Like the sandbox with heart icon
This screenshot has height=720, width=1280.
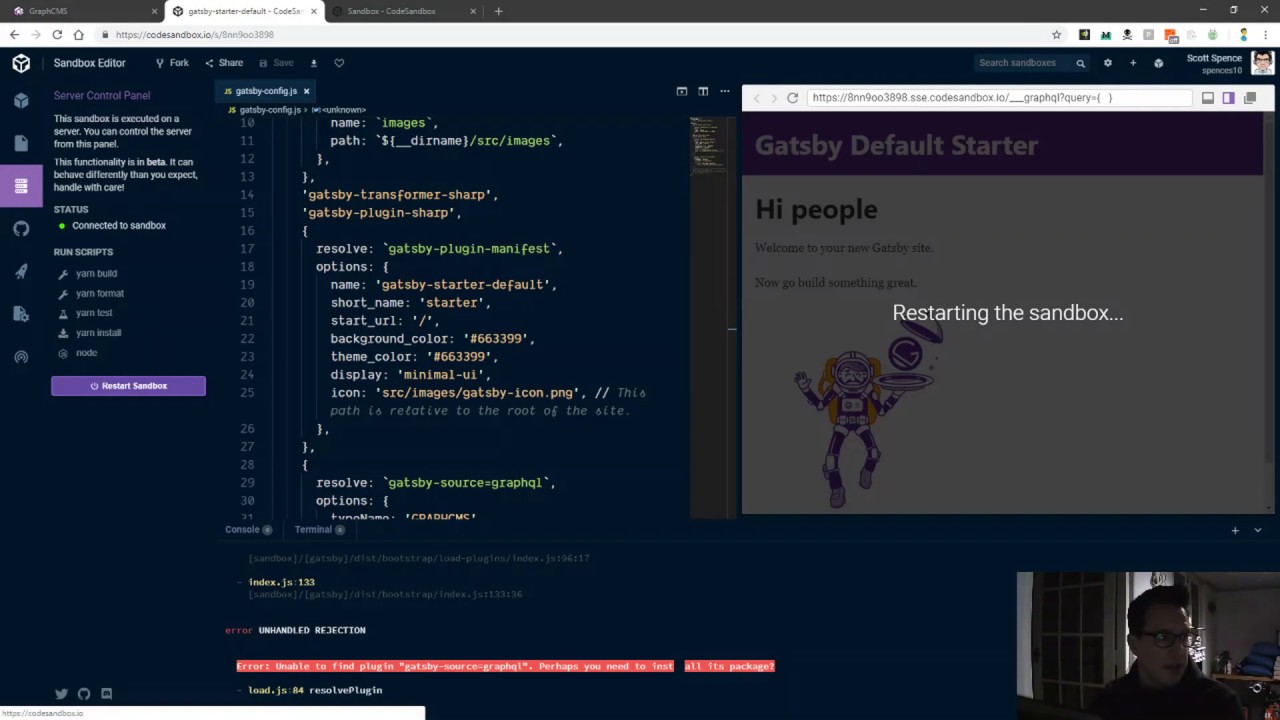(x=339, y=63)
